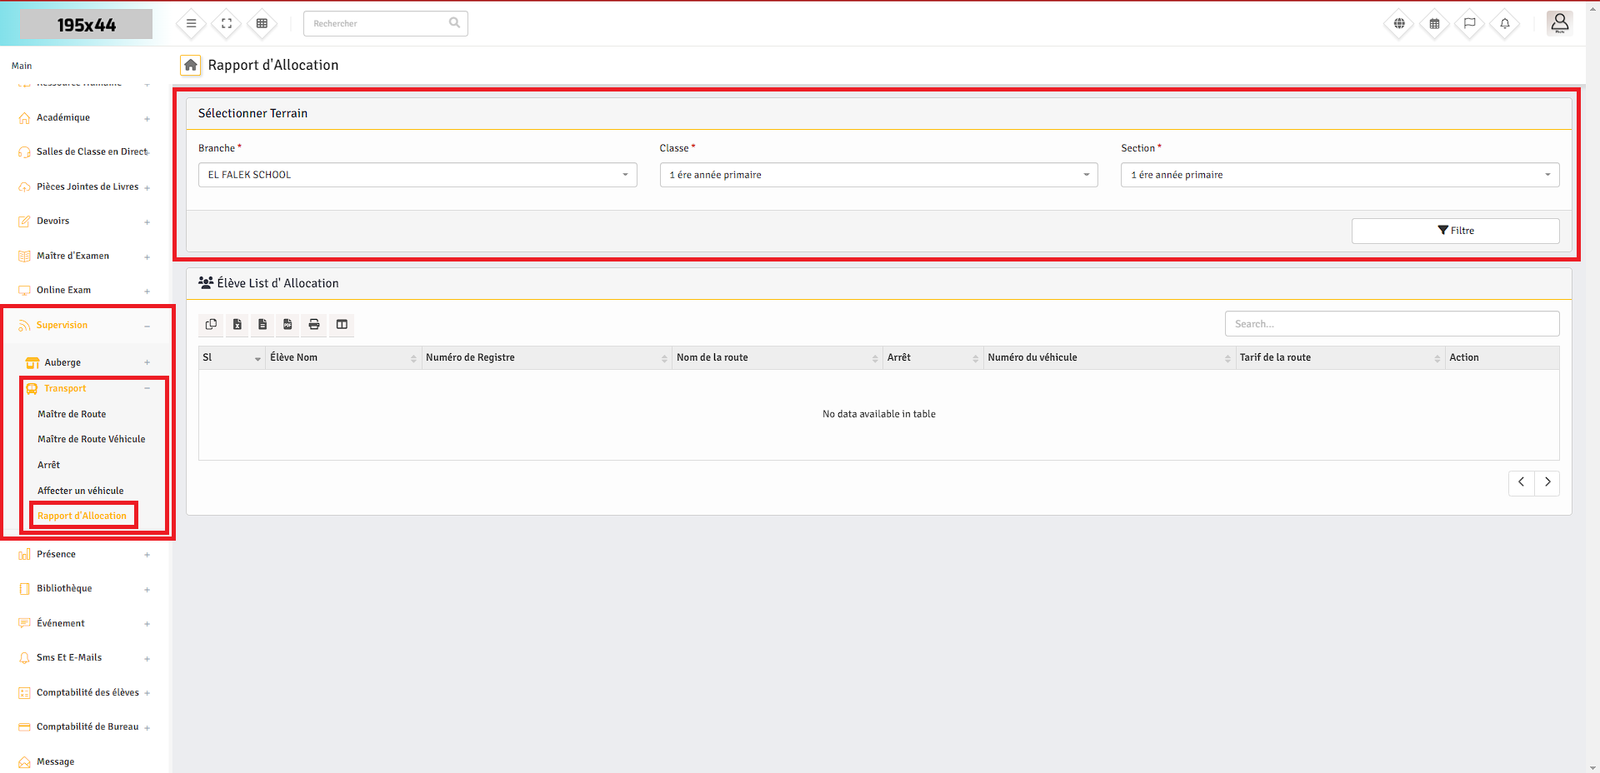Click the home icon beside Rapport d'Allocation
This screenshot has height=773, width=1600.
tap(190, 65)
